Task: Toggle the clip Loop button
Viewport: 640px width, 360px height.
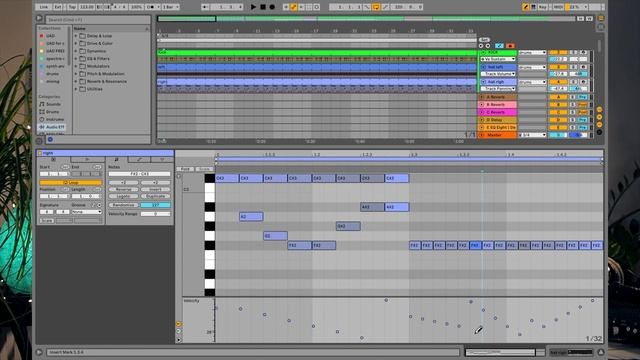Action: (71, 182)
